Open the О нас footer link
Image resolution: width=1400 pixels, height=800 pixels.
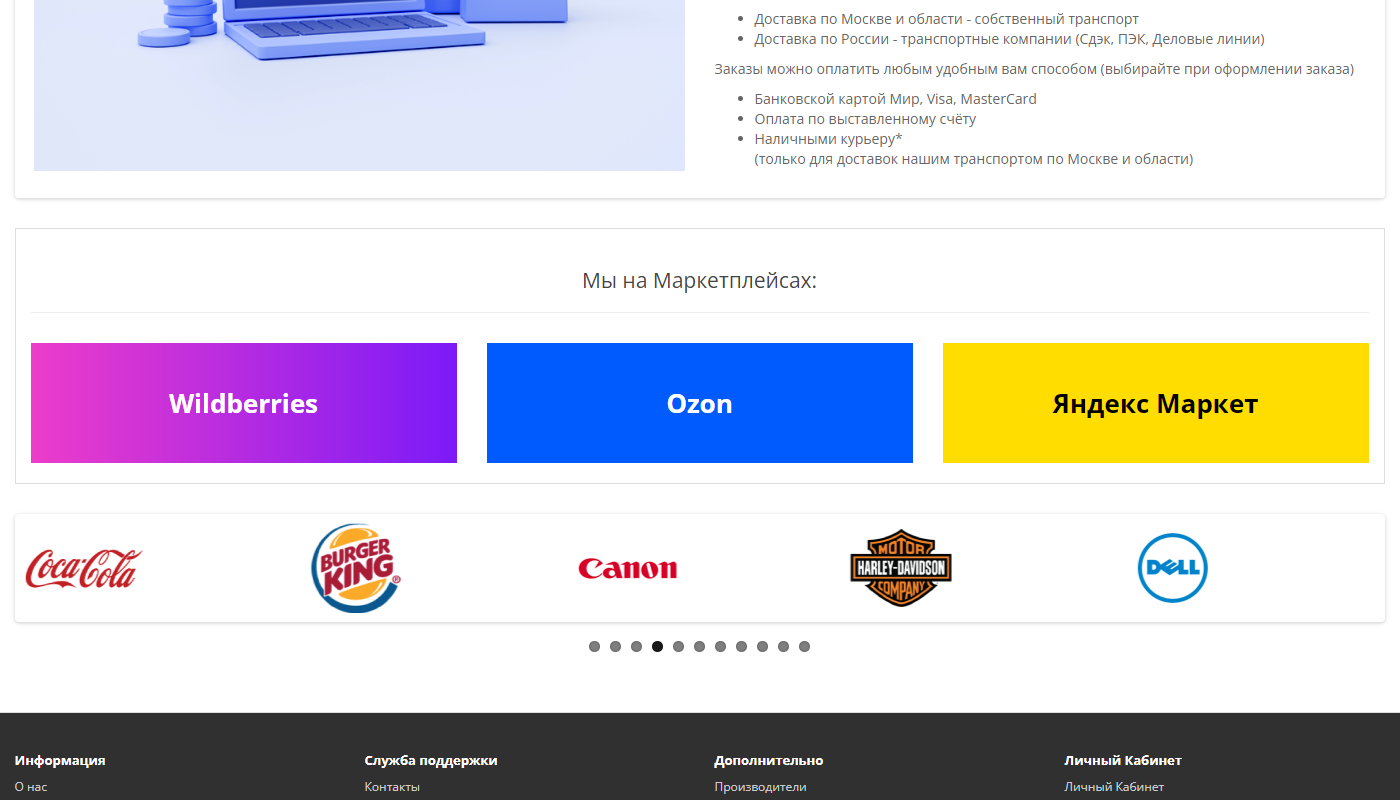click(x=31, y=787)
